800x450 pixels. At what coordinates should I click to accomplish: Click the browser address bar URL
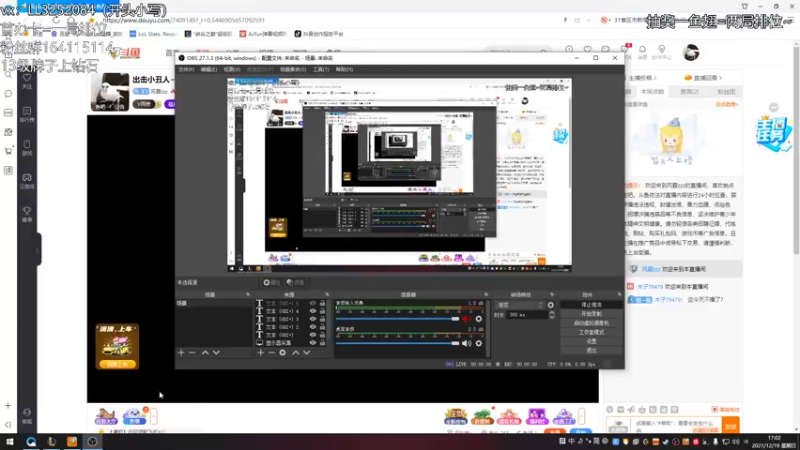(x=184, y=20)
